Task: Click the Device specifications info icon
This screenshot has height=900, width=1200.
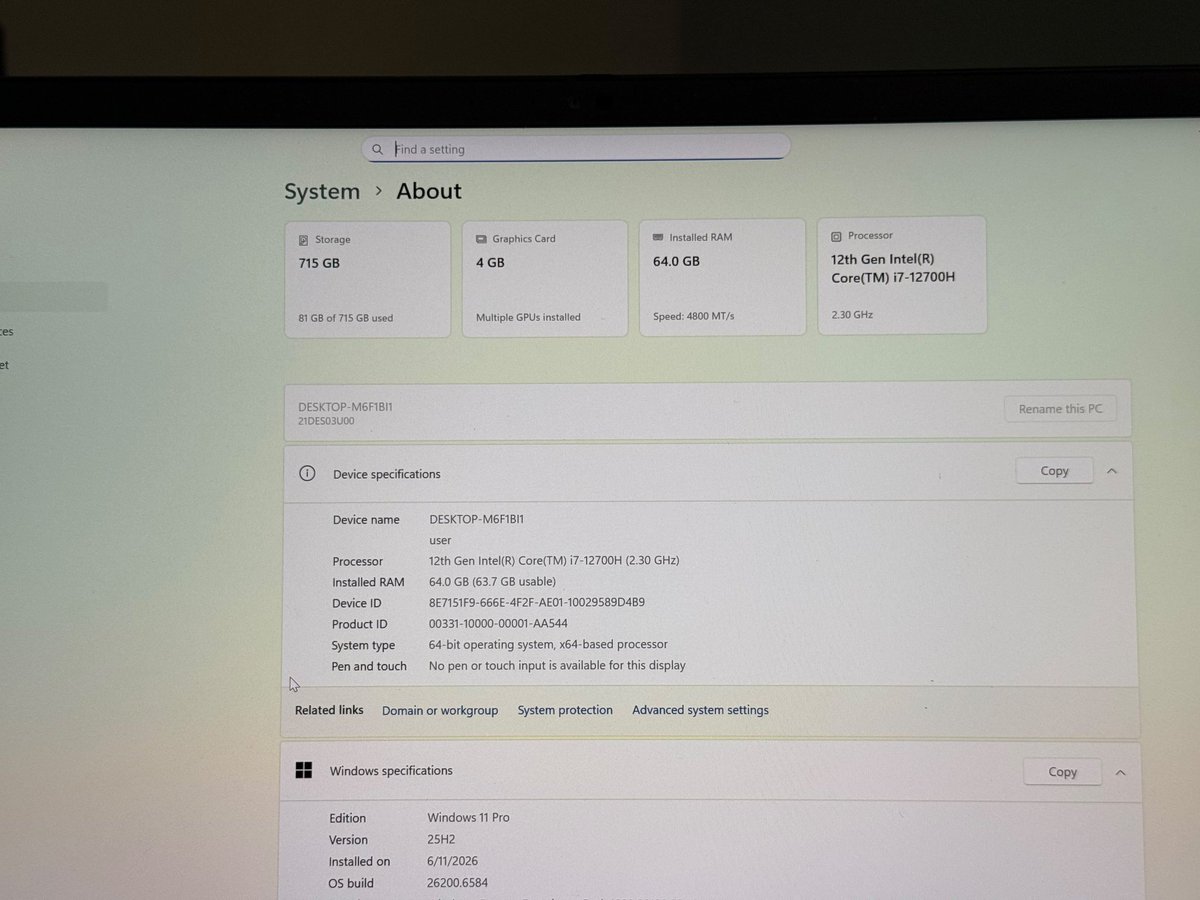Action: tap(307, 474)
